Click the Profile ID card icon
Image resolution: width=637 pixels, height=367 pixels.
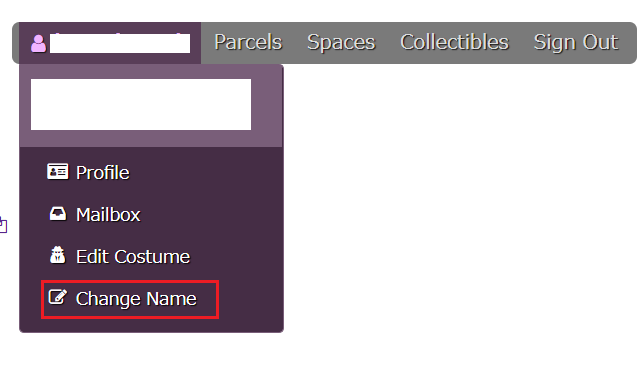pos(57,172)
